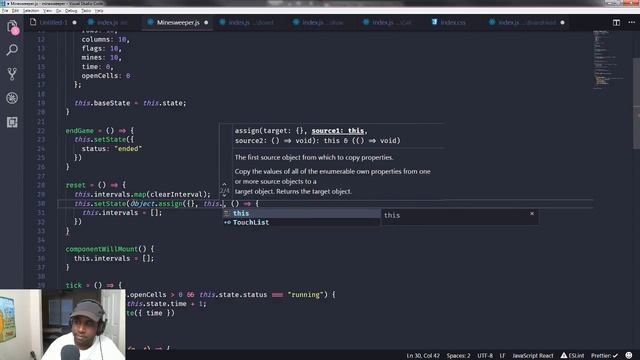Click the 'reset' method name
This screenshot has height=360, width=640.
(76, 185)
